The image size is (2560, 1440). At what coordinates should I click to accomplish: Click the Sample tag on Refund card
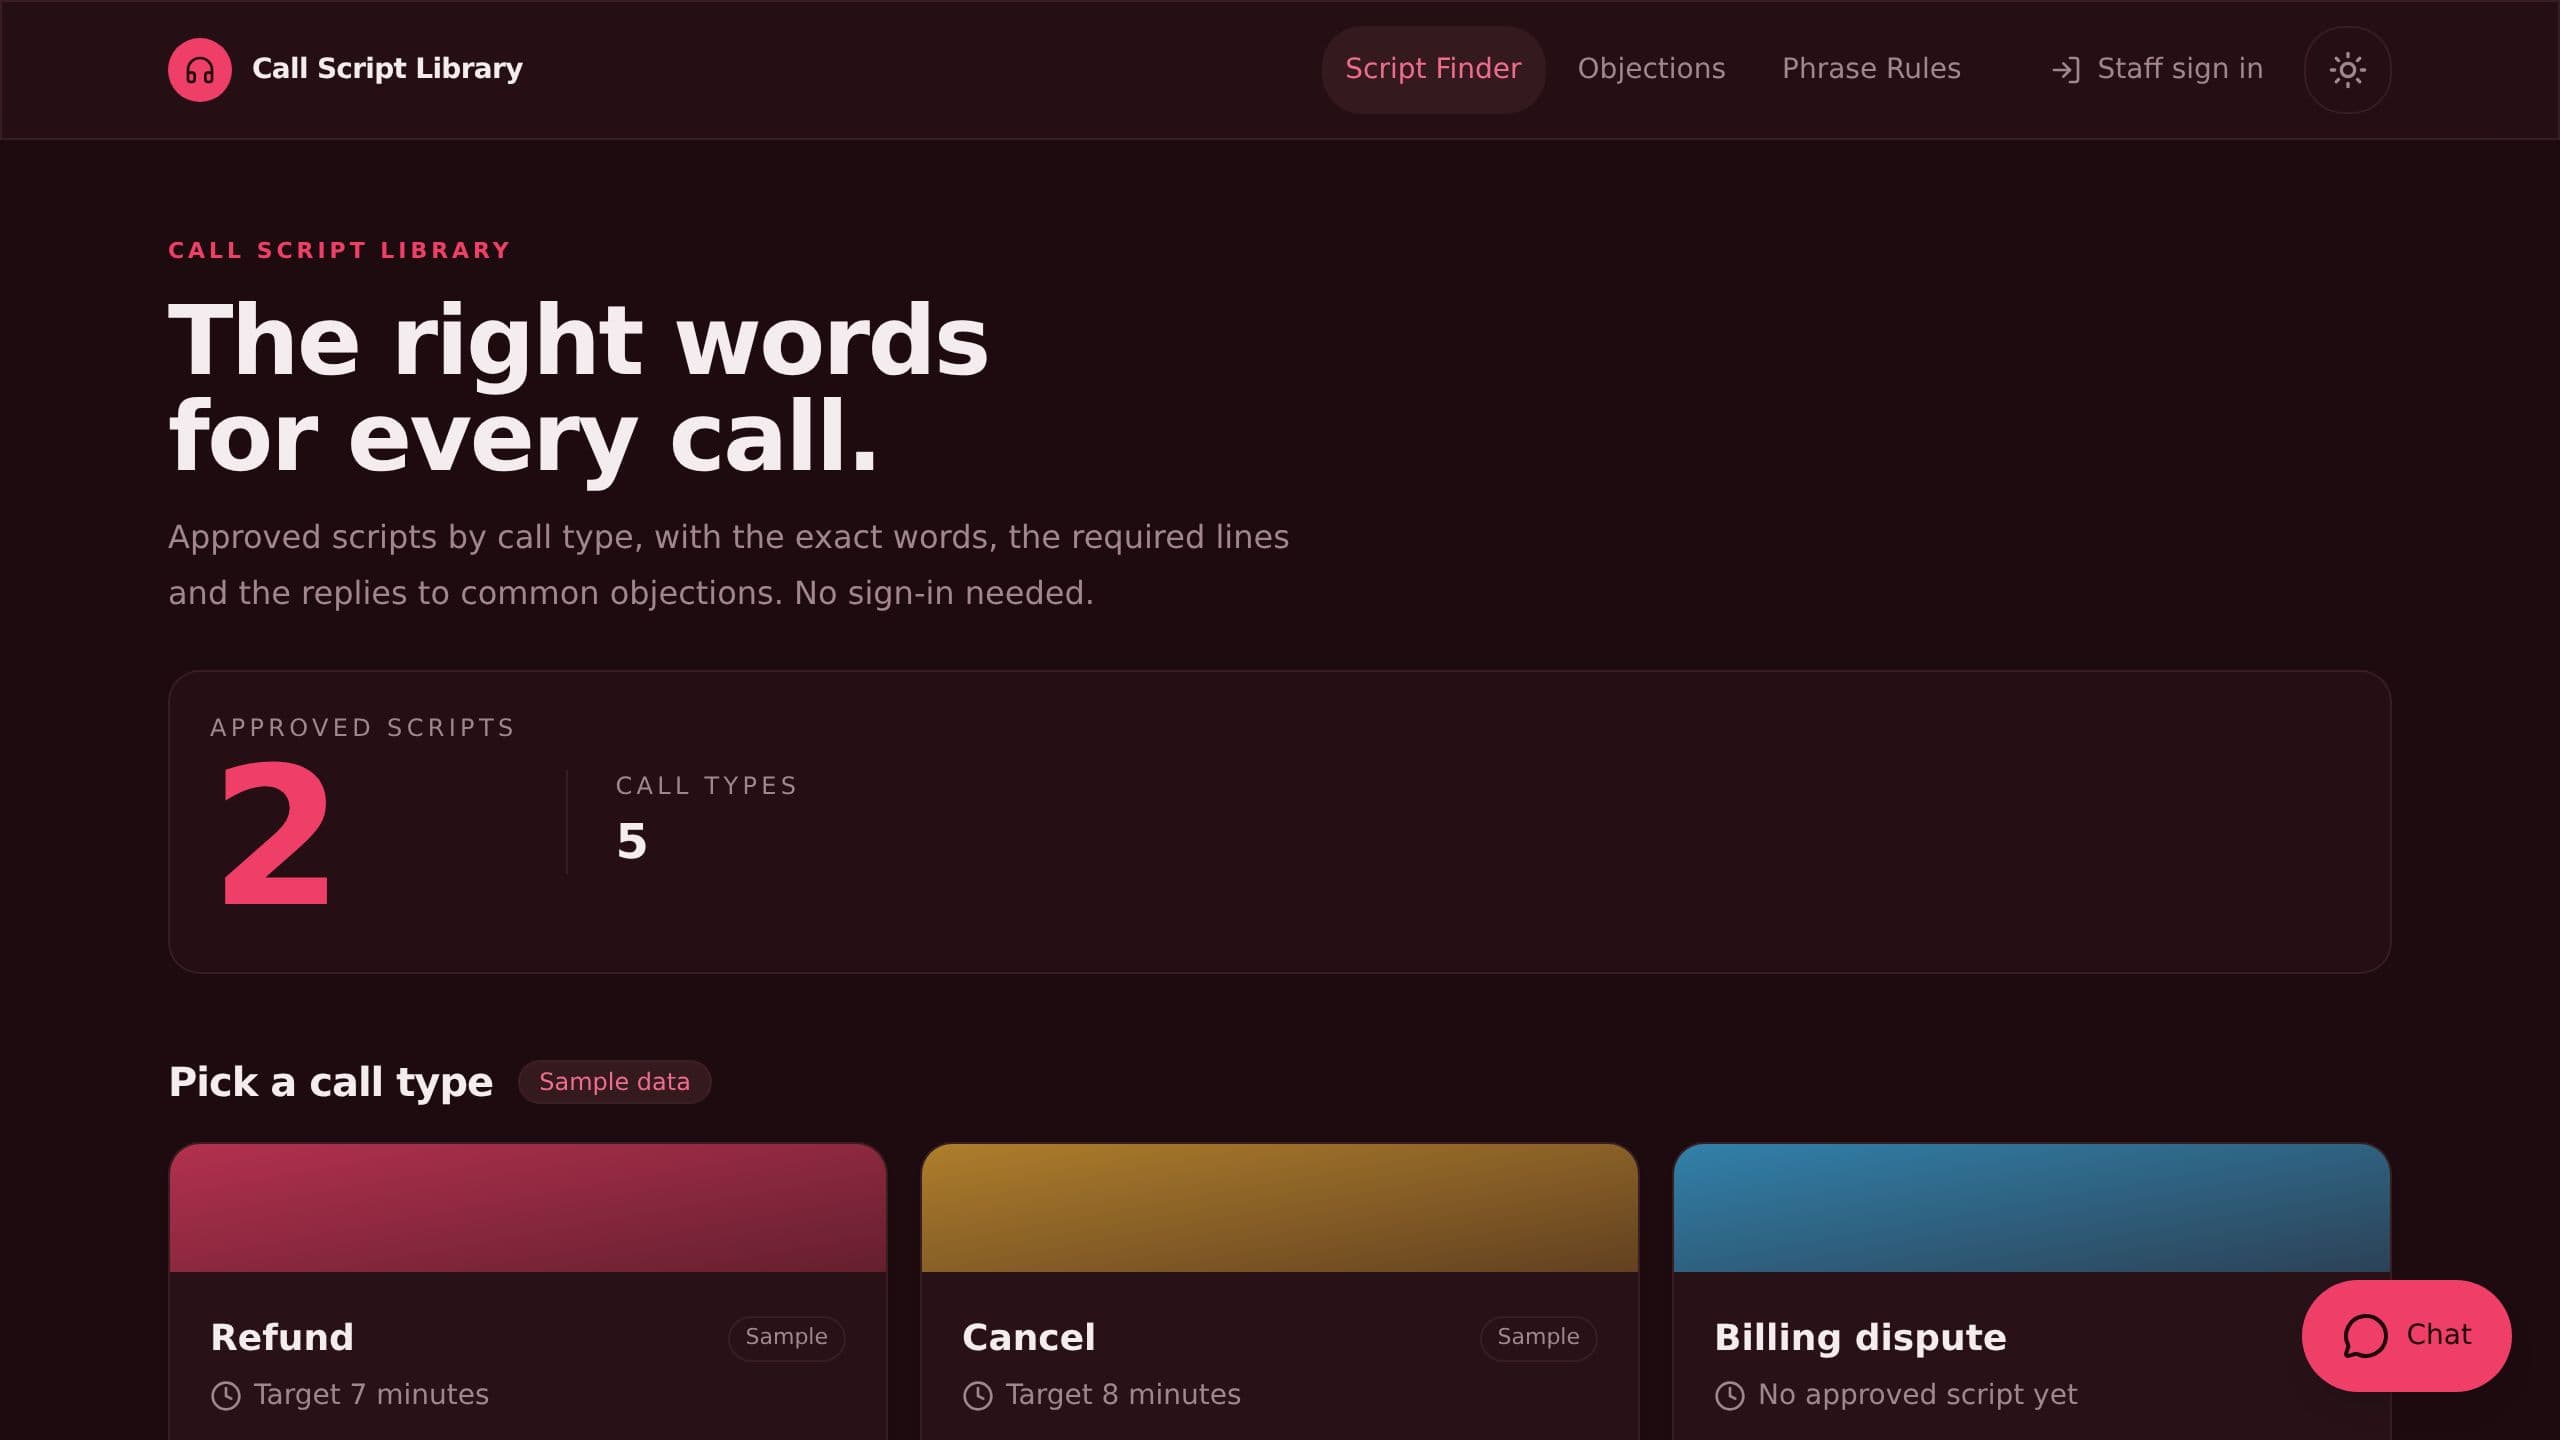tap(786, 1337)
